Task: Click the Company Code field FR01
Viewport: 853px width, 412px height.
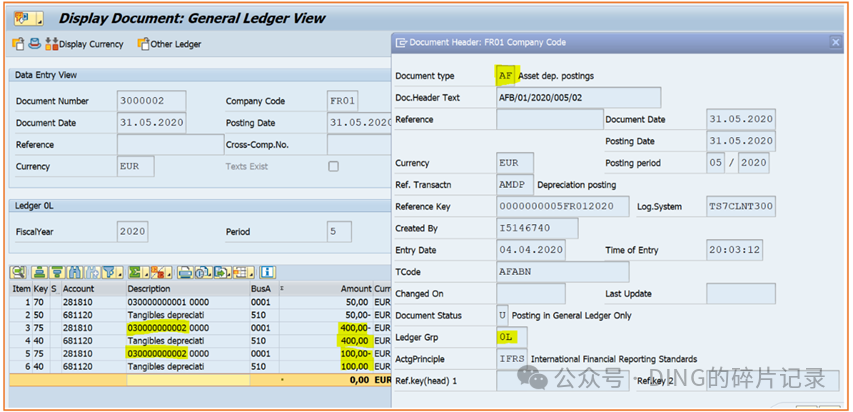Action: click(x=343, y=101)
